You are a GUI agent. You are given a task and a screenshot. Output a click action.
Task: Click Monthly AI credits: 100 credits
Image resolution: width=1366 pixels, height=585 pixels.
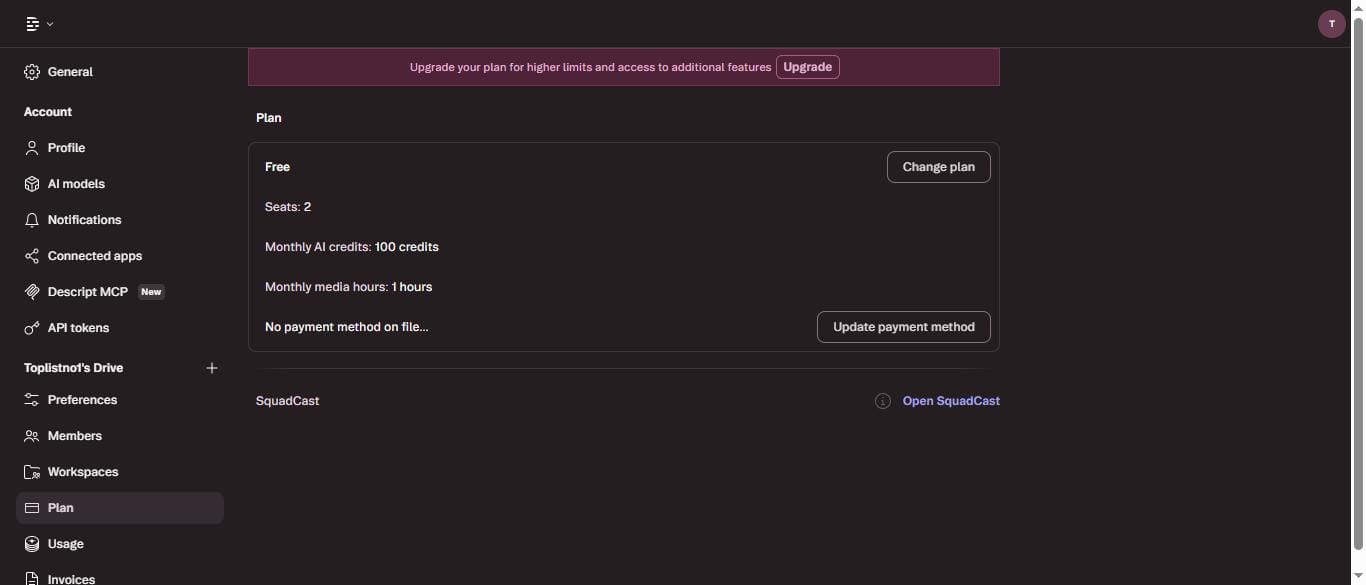(352, 247)
